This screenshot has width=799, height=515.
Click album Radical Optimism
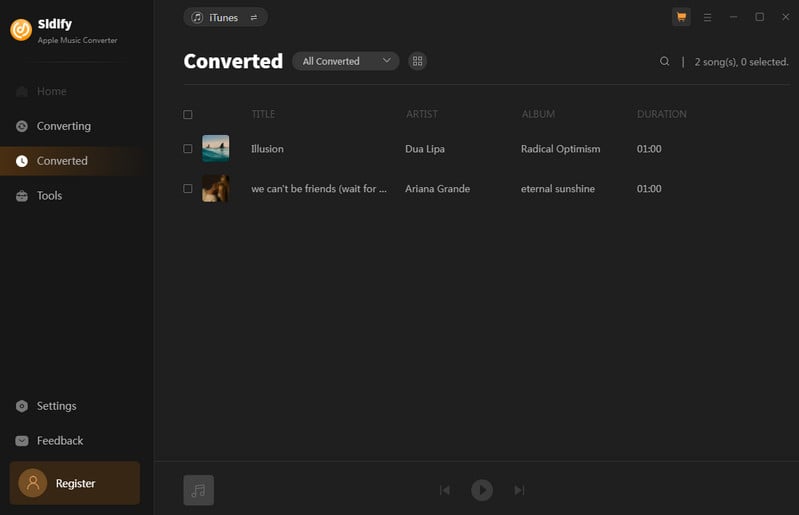click(560, 149)
